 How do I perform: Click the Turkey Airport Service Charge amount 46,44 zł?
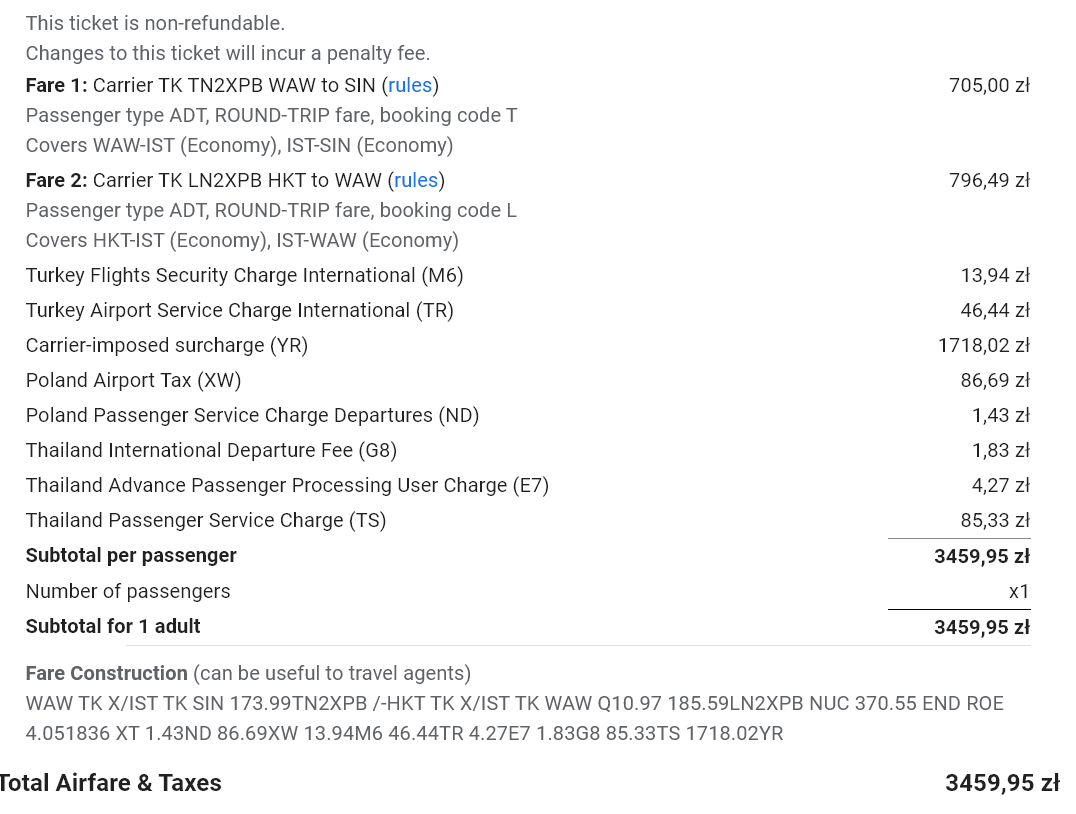click(995, 310)
